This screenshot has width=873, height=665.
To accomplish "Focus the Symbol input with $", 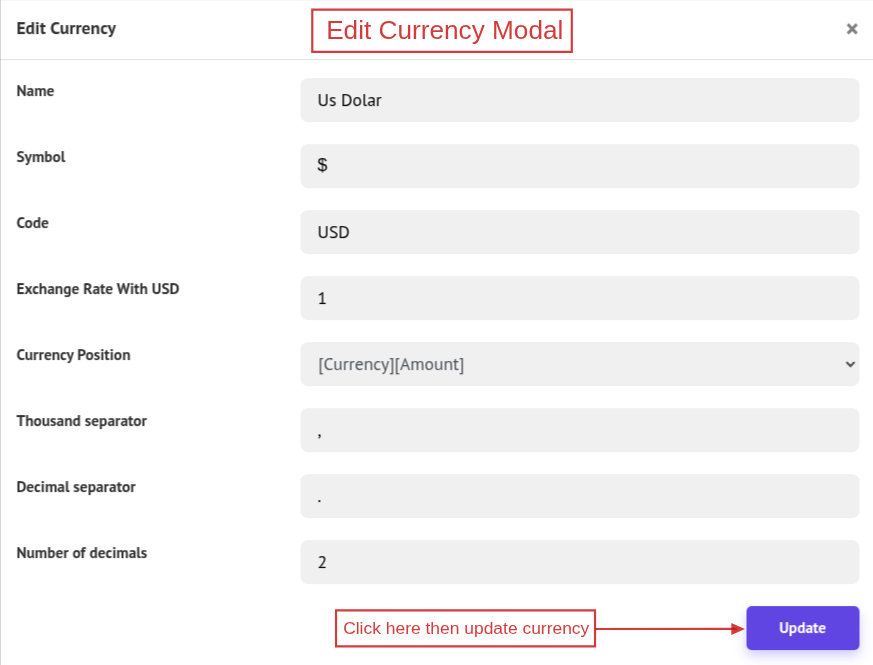I will (579, 166).
